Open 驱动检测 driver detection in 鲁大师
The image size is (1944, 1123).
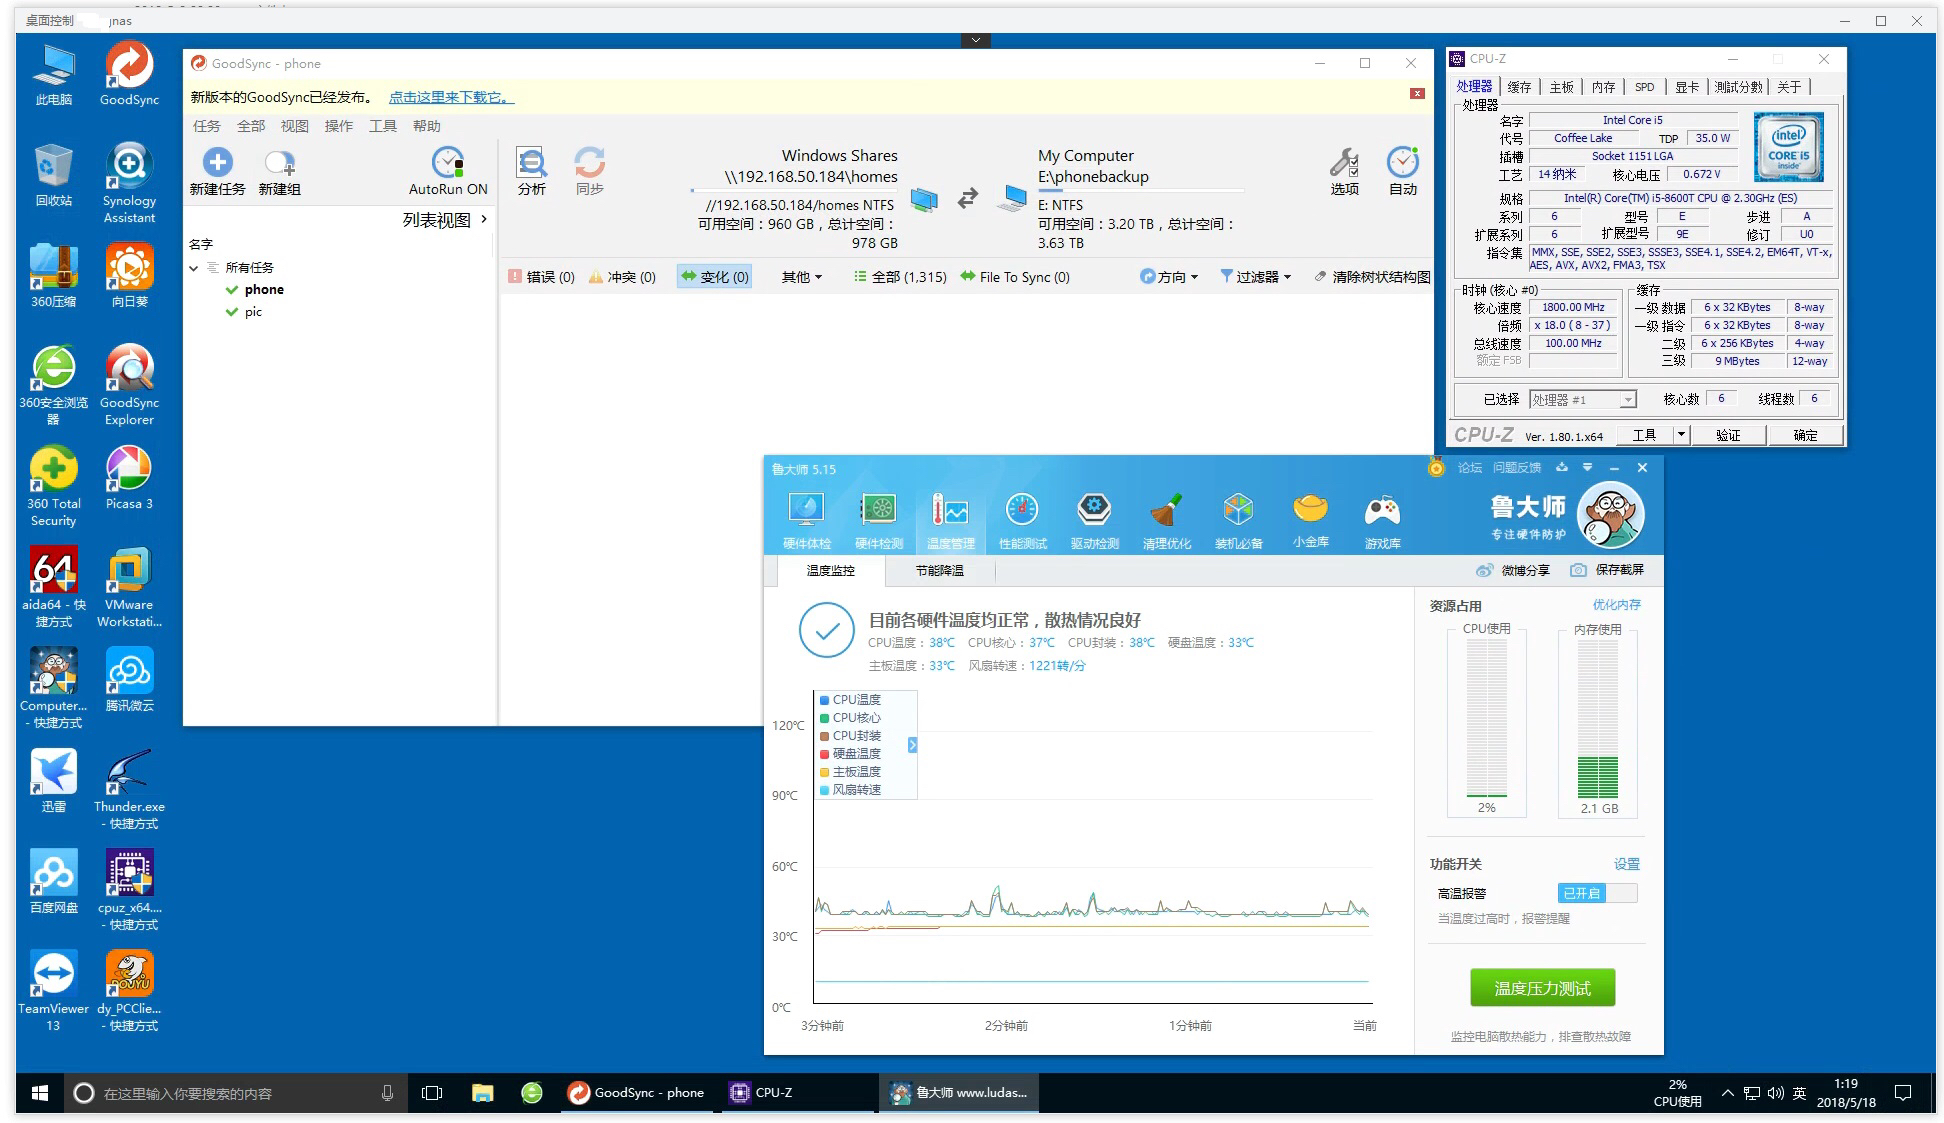coord(1093,515)
